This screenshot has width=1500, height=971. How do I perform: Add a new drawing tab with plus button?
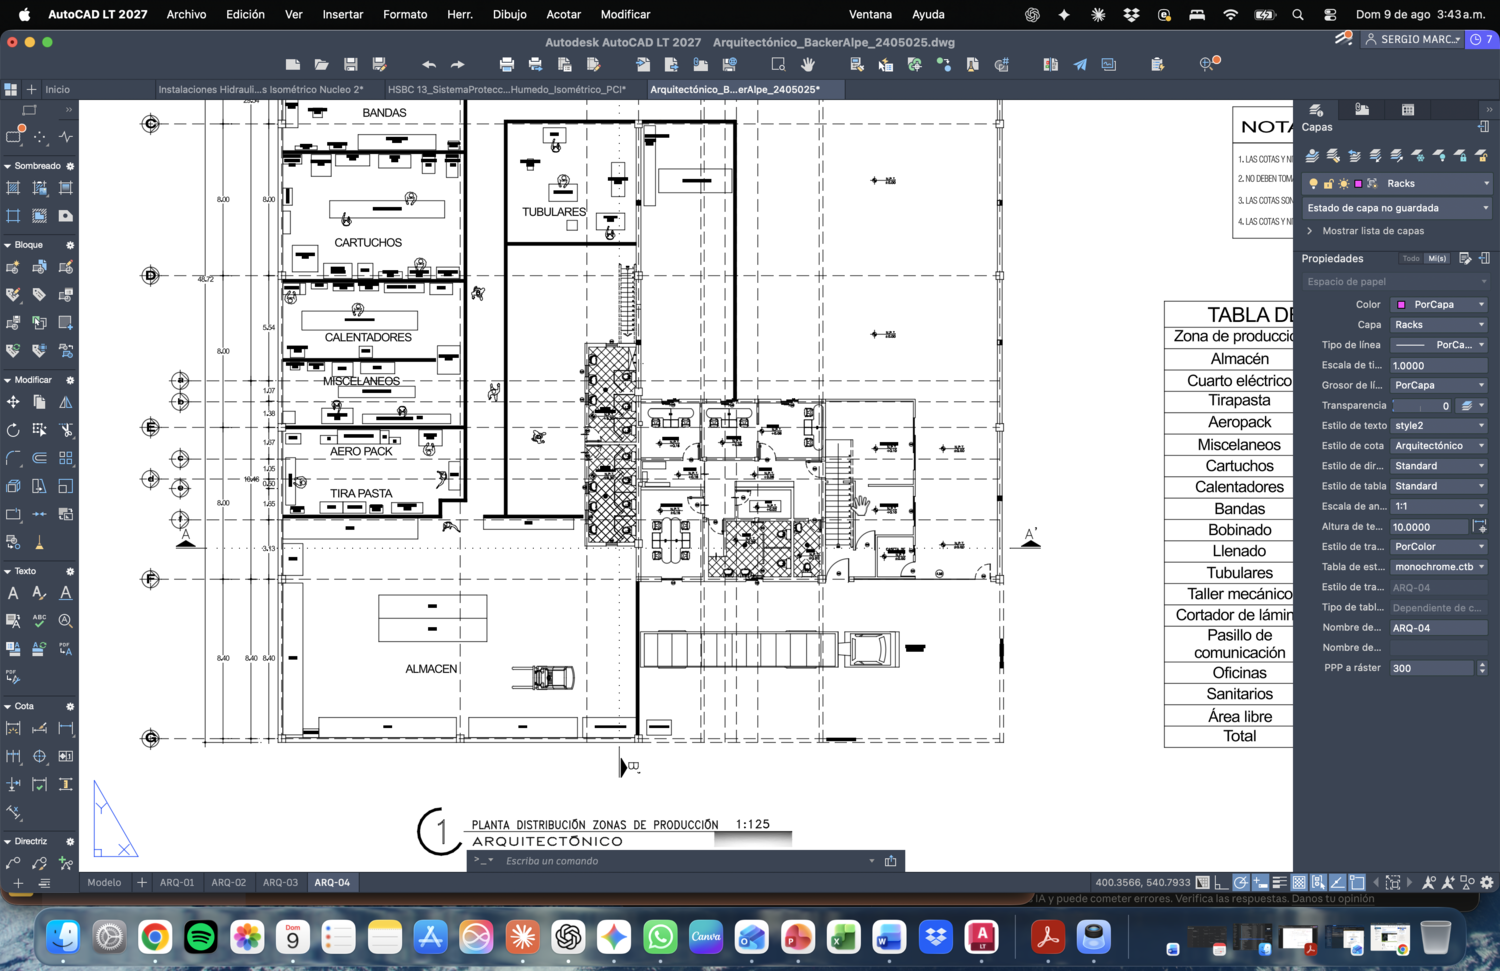(x=31, y=89)
